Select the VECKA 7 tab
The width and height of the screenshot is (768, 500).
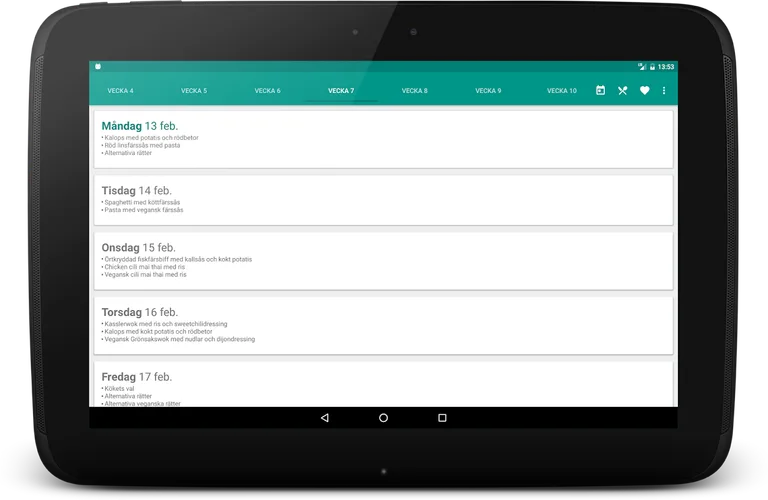341,91
